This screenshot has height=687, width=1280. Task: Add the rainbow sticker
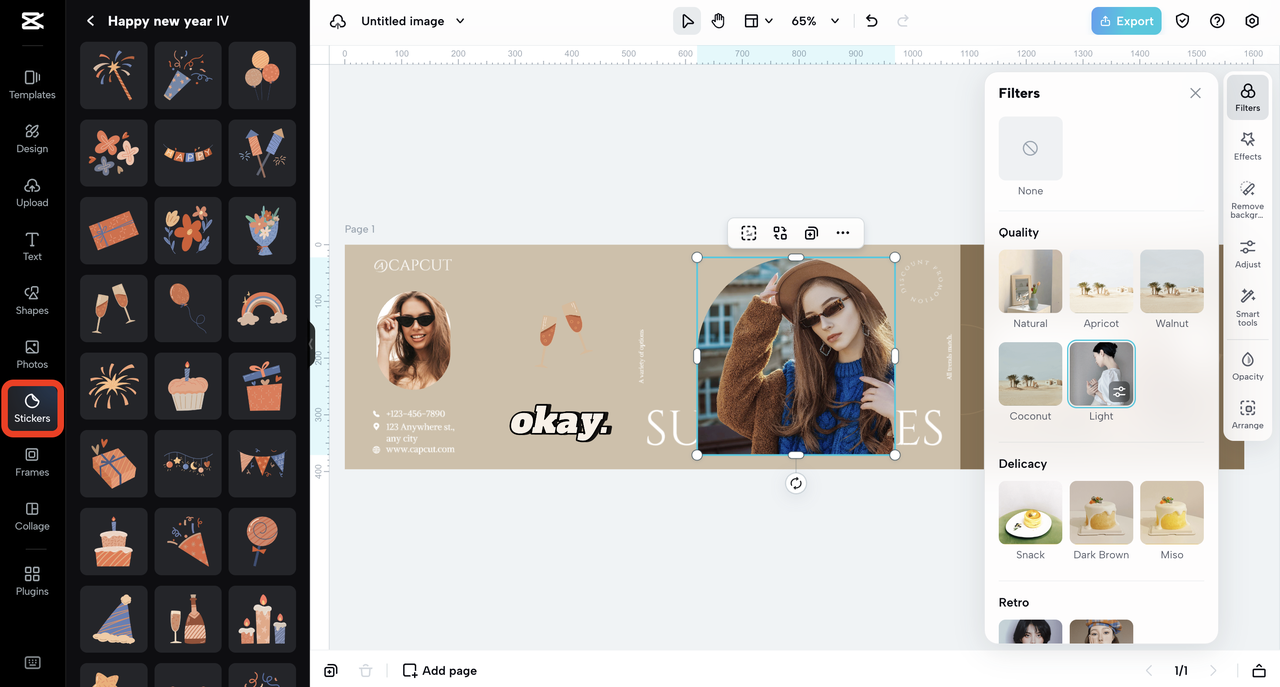point(262,309)
